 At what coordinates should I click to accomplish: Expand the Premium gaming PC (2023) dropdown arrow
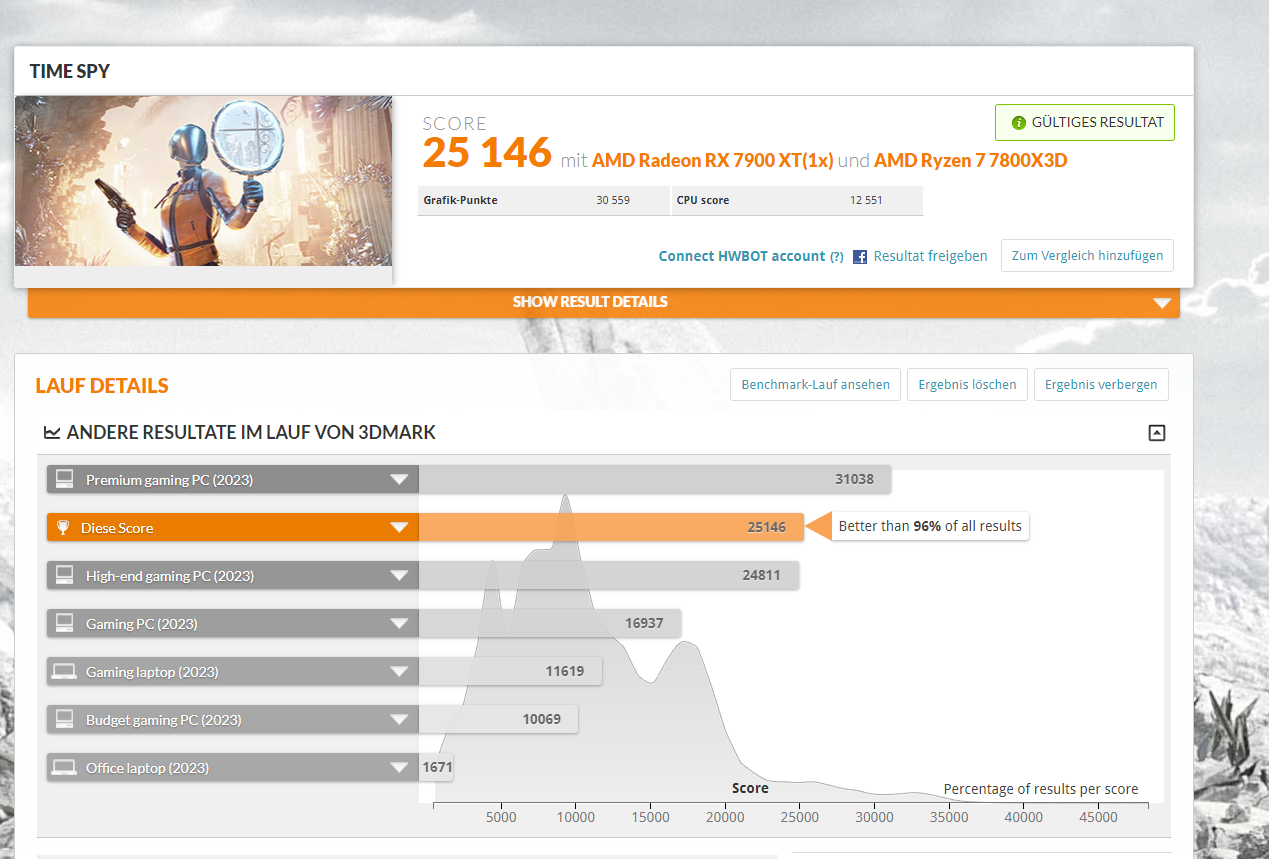click(400, 480)
